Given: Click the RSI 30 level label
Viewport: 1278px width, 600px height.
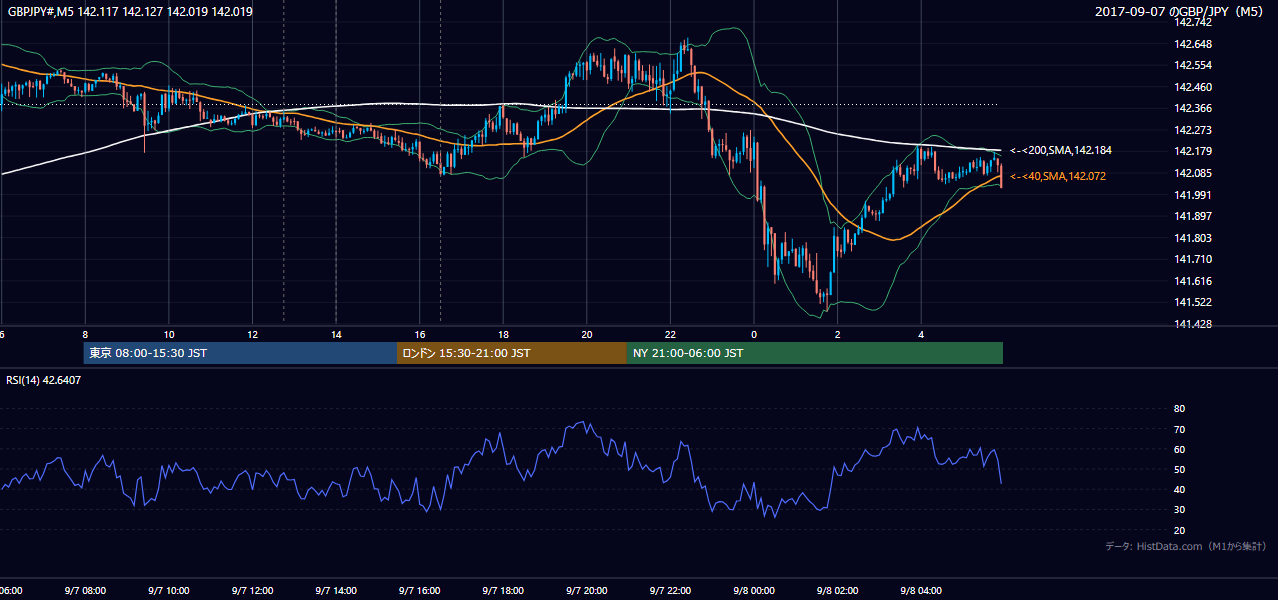Looking at the screenshot, I should pyautogui.click(x=1179, y=510).
